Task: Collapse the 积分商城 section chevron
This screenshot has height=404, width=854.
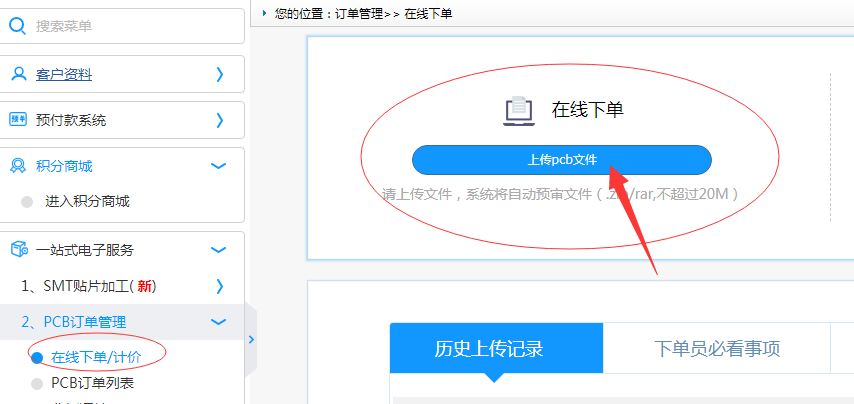Action: tap(219, 166)
